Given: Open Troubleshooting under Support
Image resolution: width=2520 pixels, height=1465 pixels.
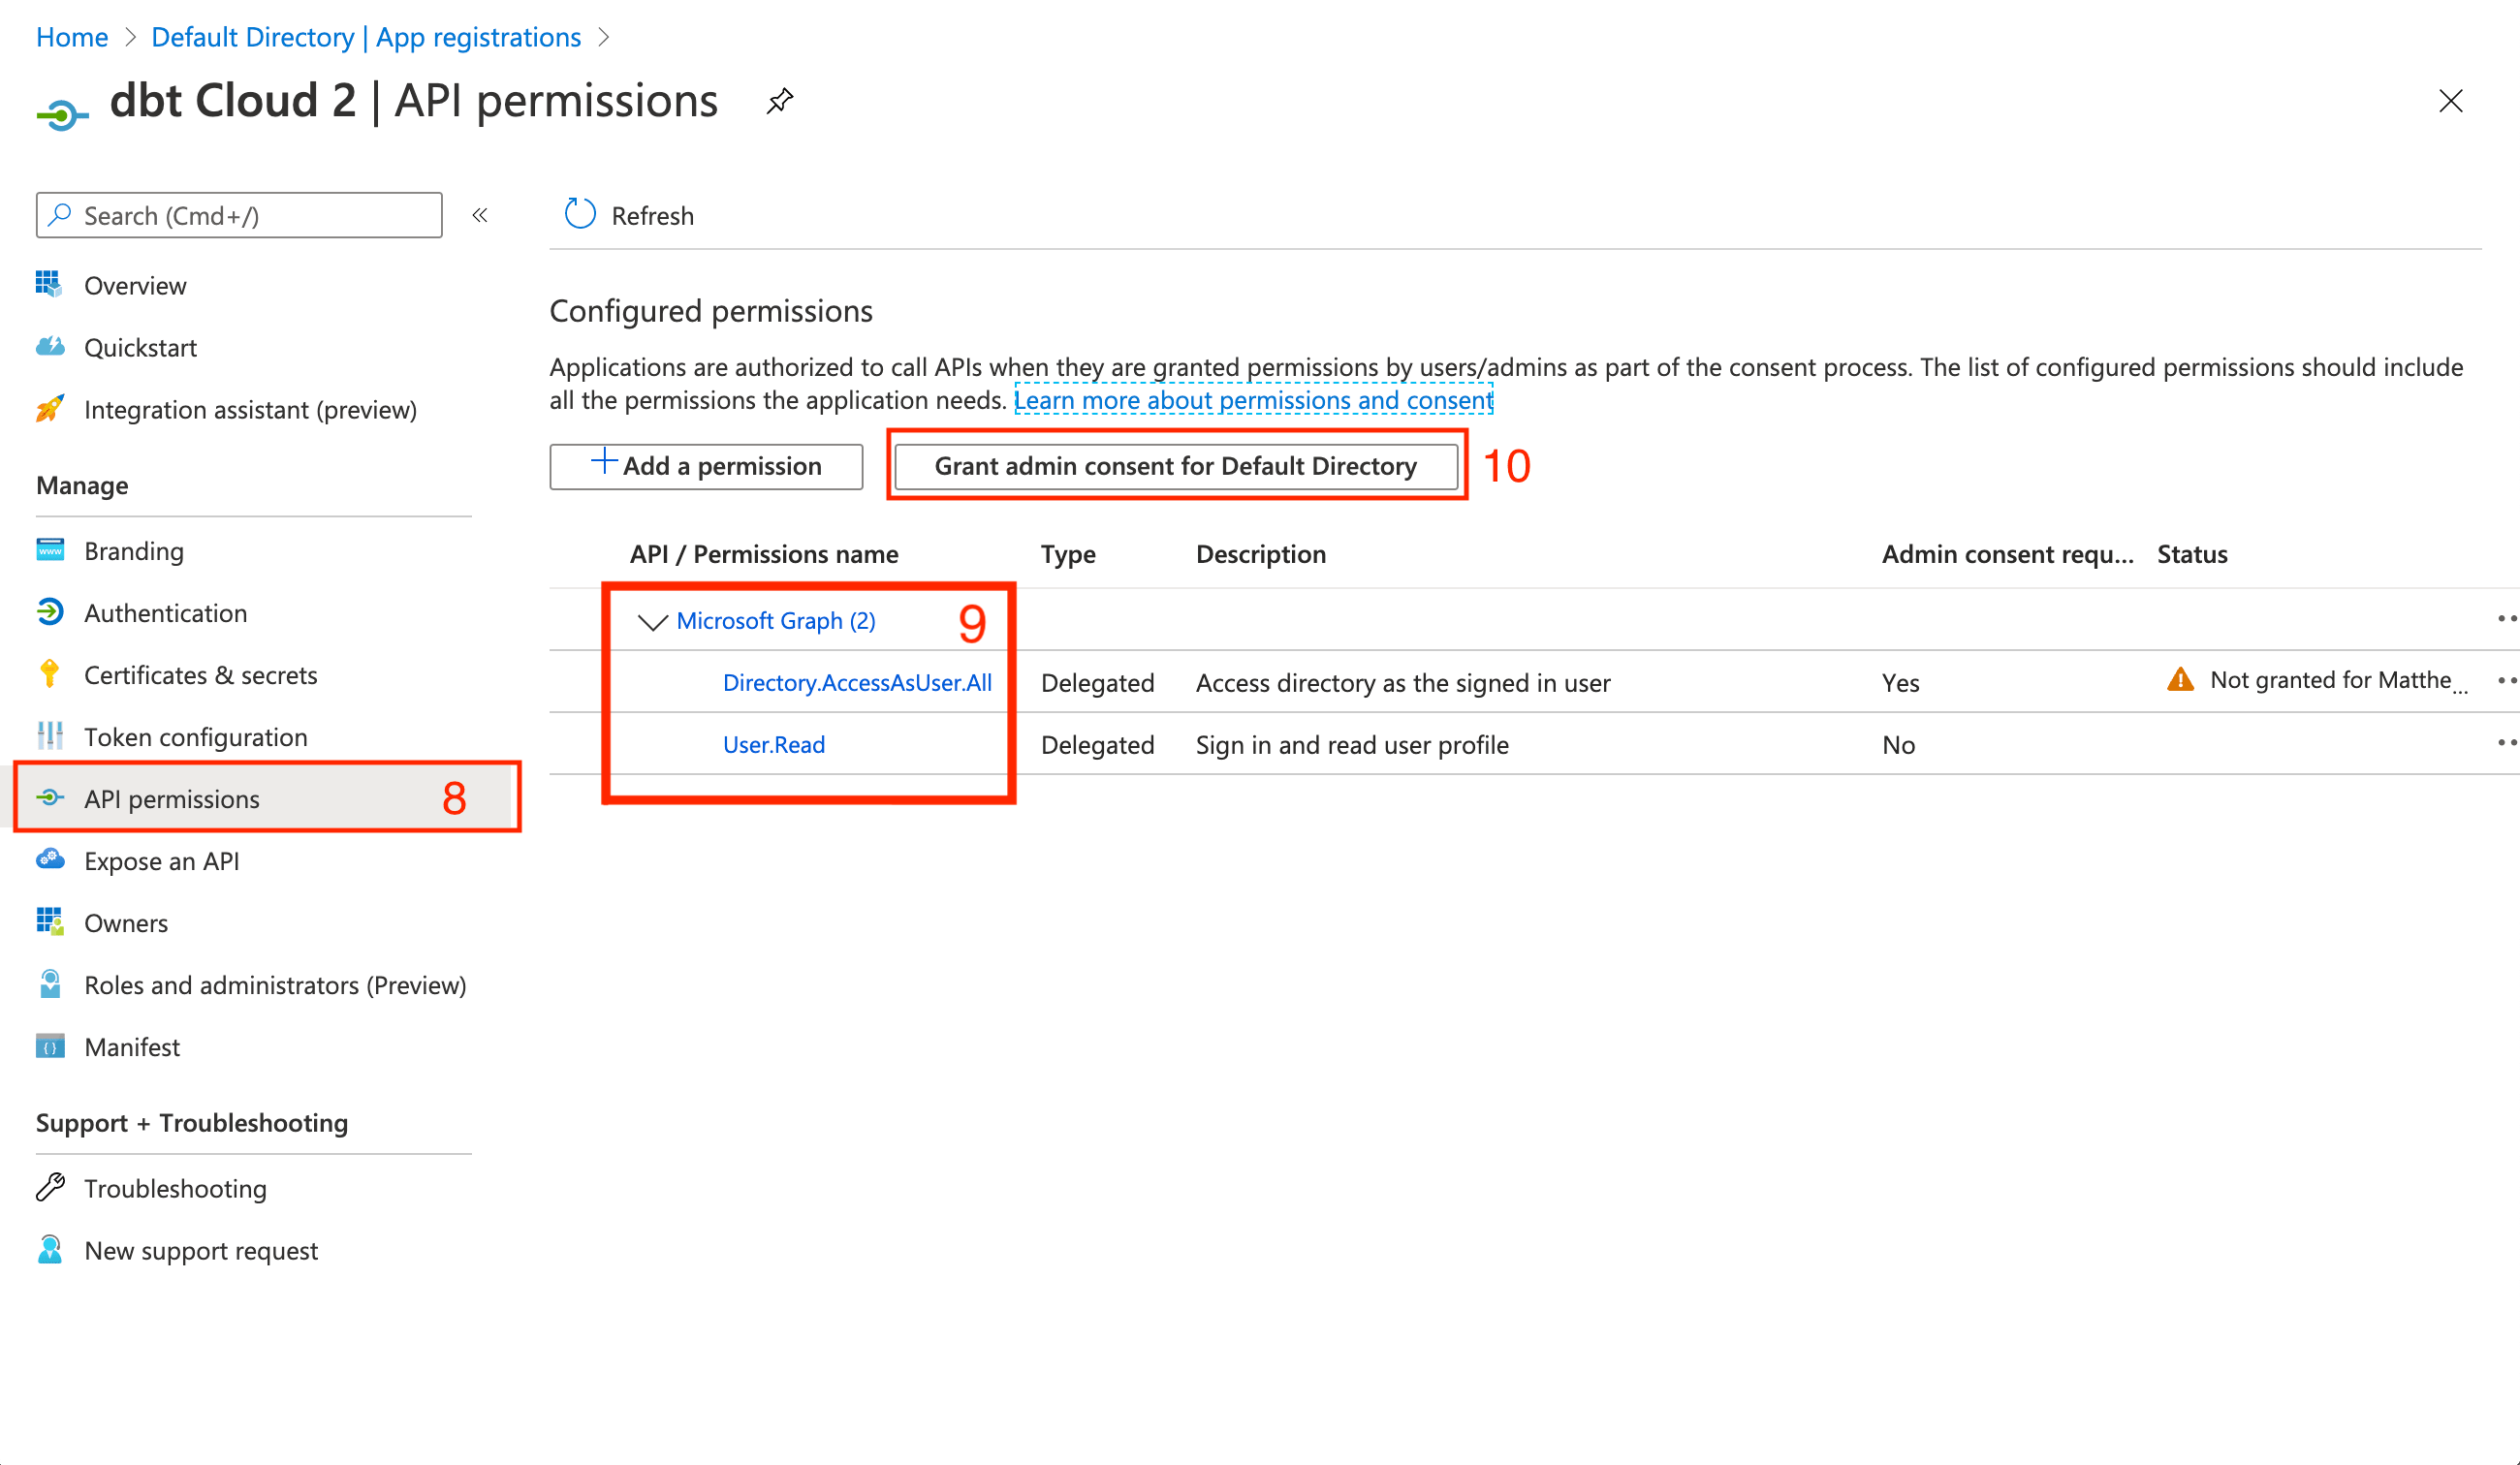Looking at the screenshot, I should 175,1188.
